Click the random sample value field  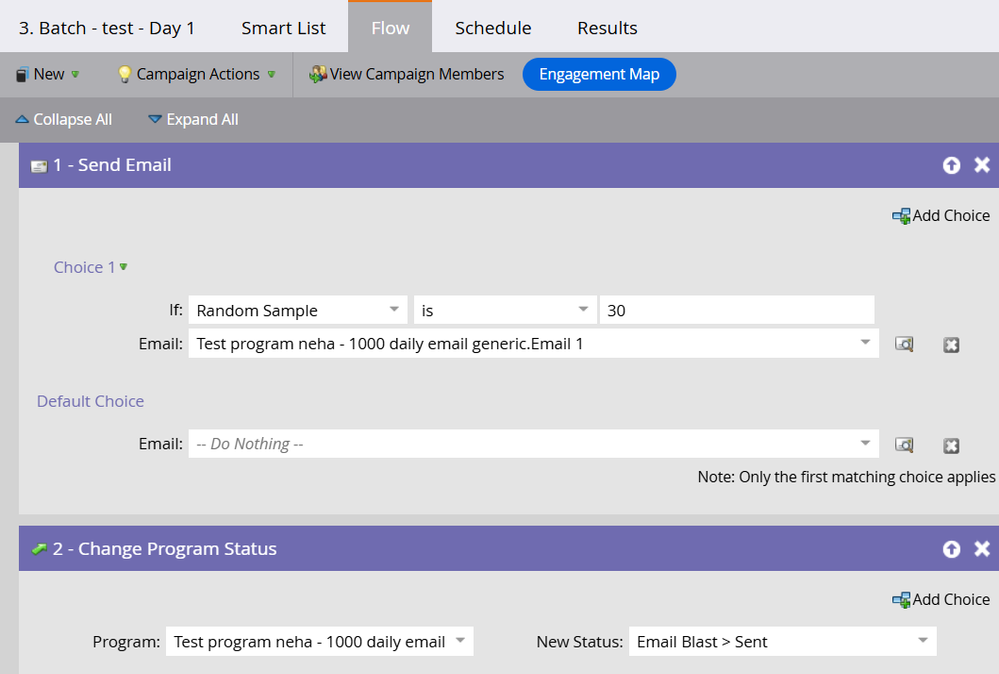736,311
